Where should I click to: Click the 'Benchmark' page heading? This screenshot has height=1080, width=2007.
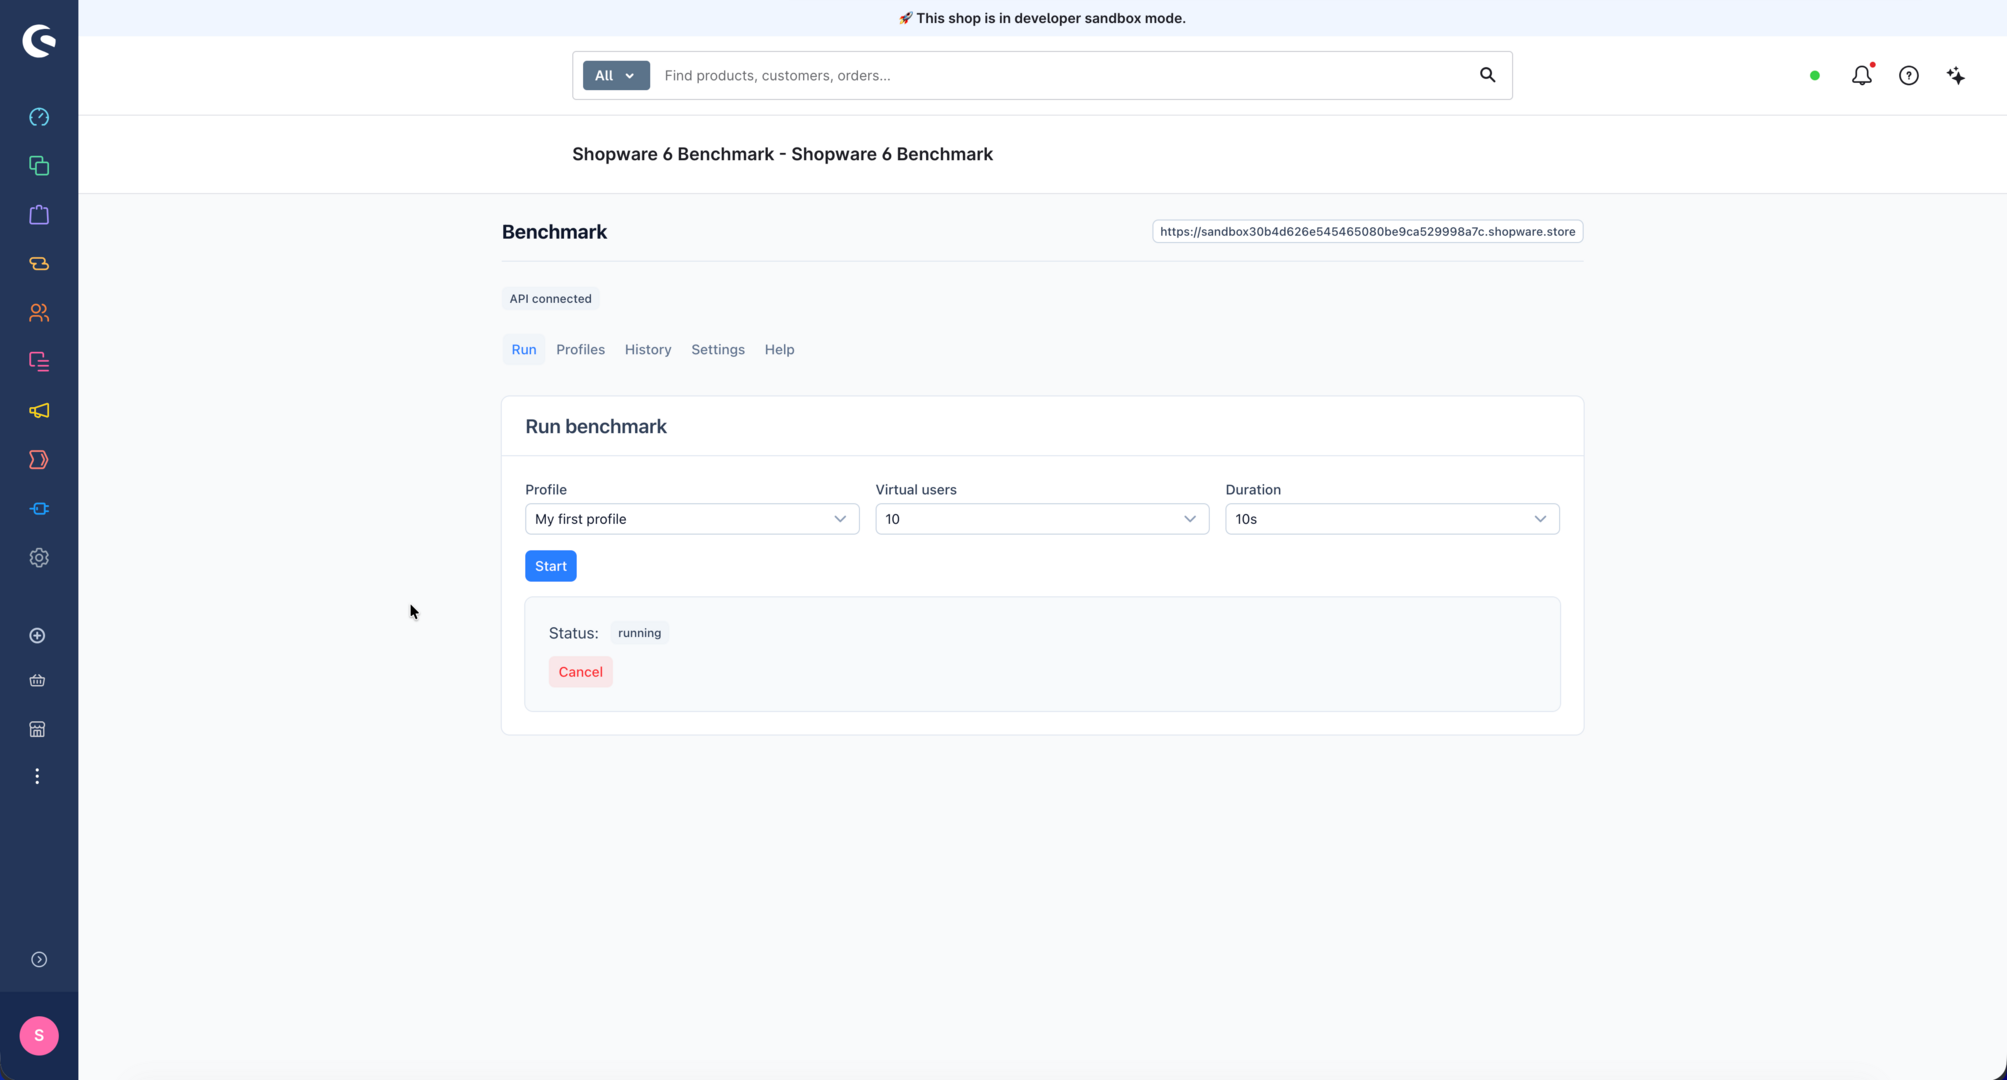[554, 232]
